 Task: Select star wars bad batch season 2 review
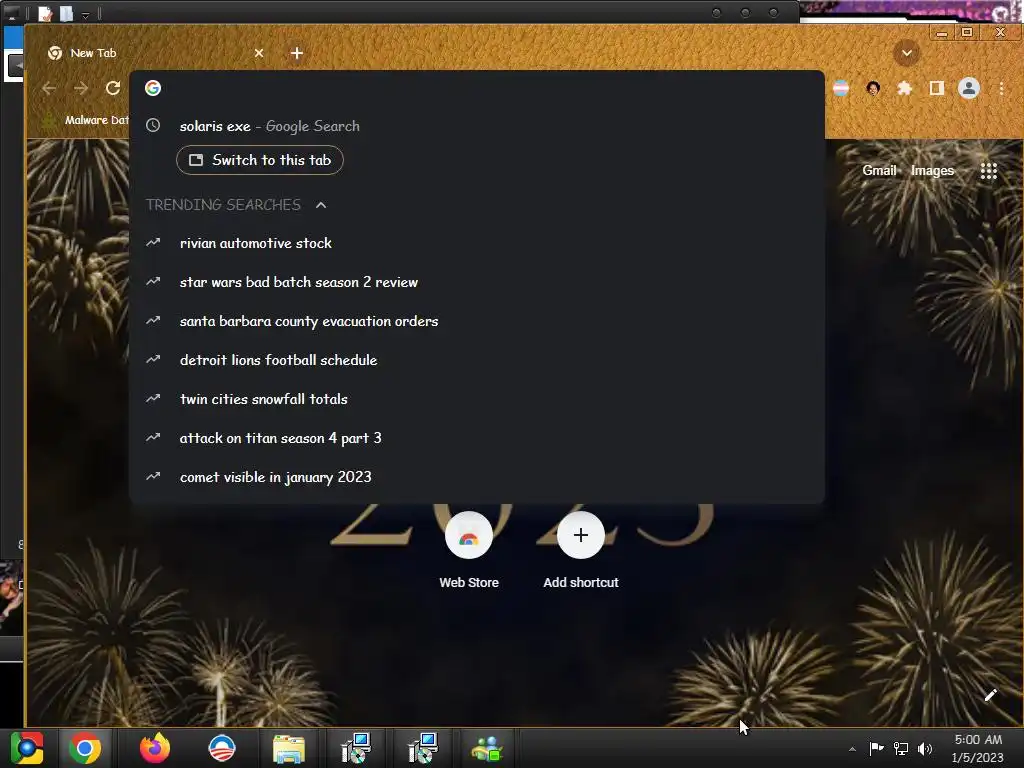coord(477,282)
